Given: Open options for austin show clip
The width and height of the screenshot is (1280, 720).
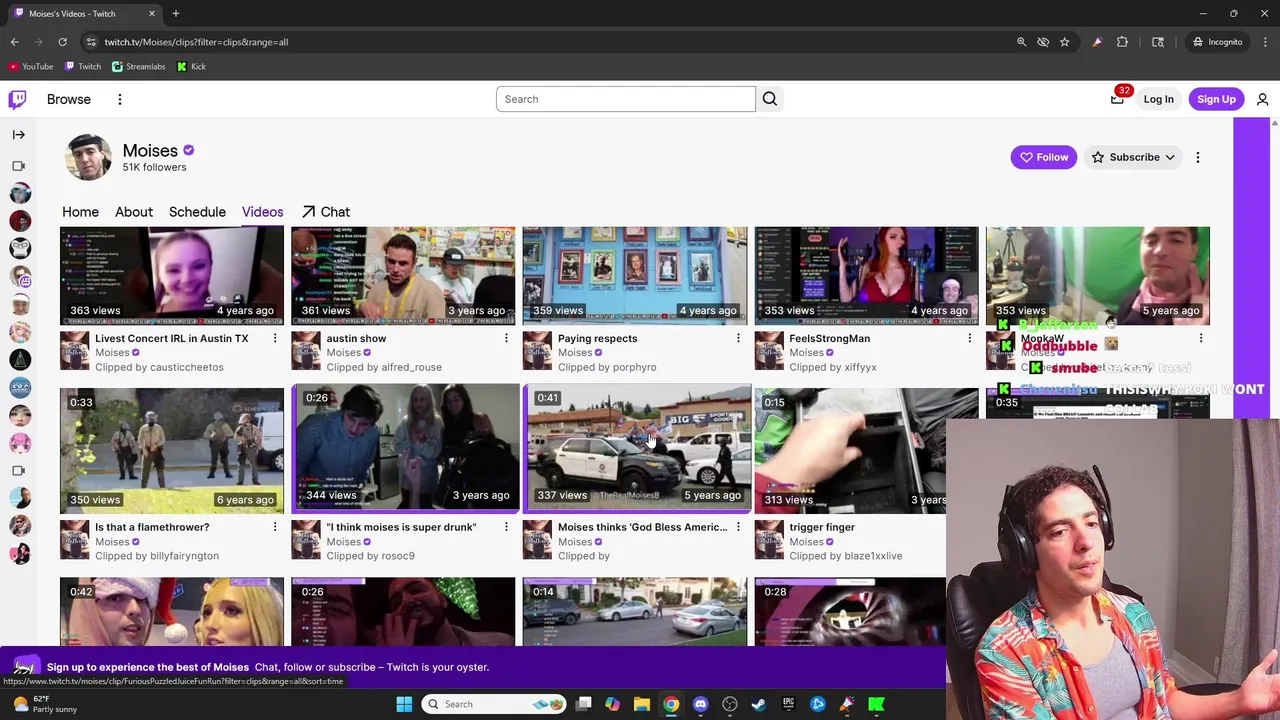Looking at the screenshot, I should point(506,338).
